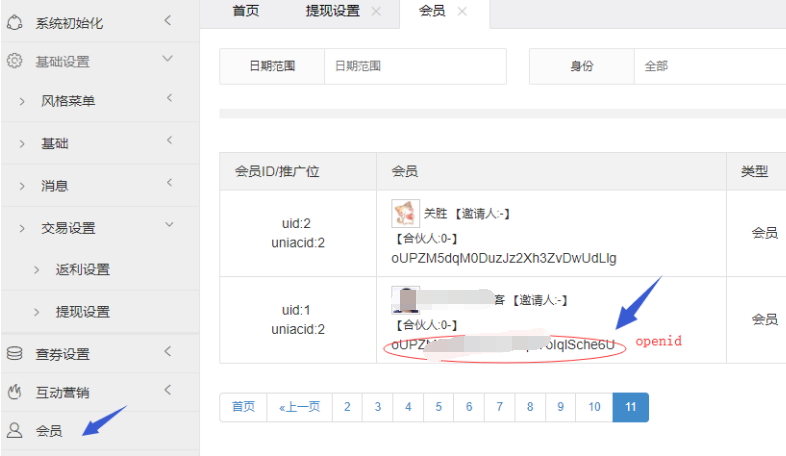Click the gear icon beside 基础设置

(x=15, y=61)
